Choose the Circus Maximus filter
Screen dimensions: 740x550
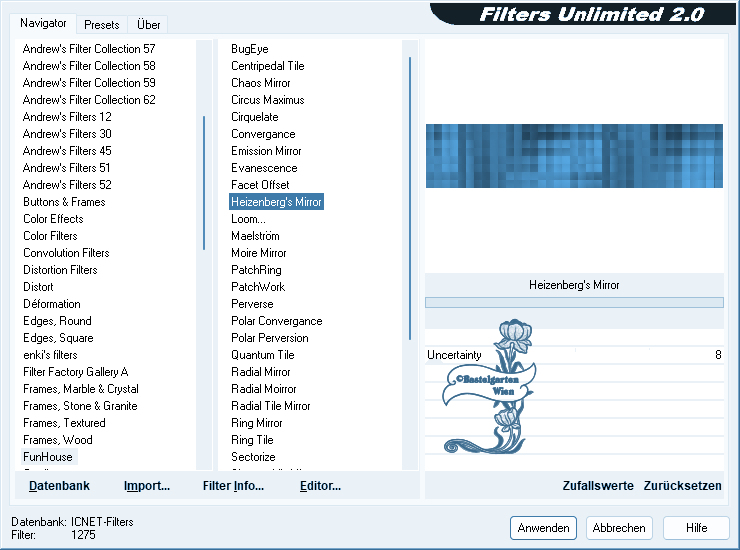click(268, 100)
